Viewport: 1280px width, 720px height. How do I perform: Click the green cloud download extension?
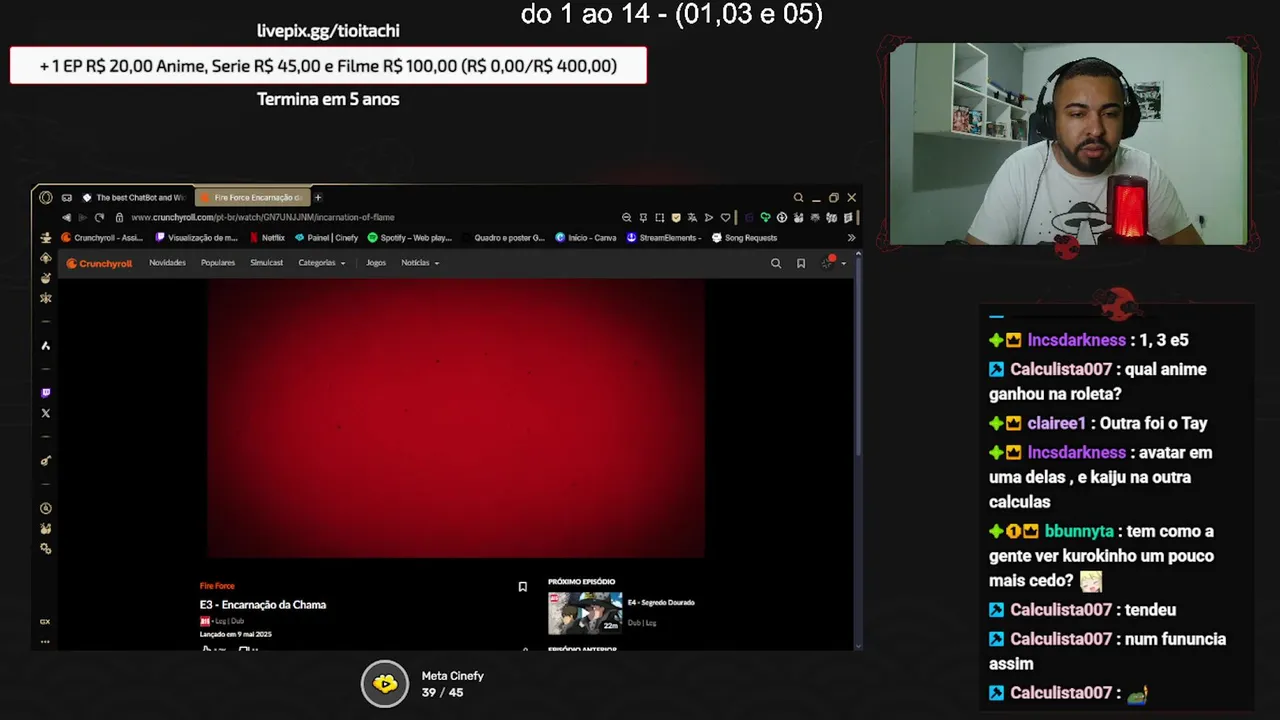click(765, 217)
